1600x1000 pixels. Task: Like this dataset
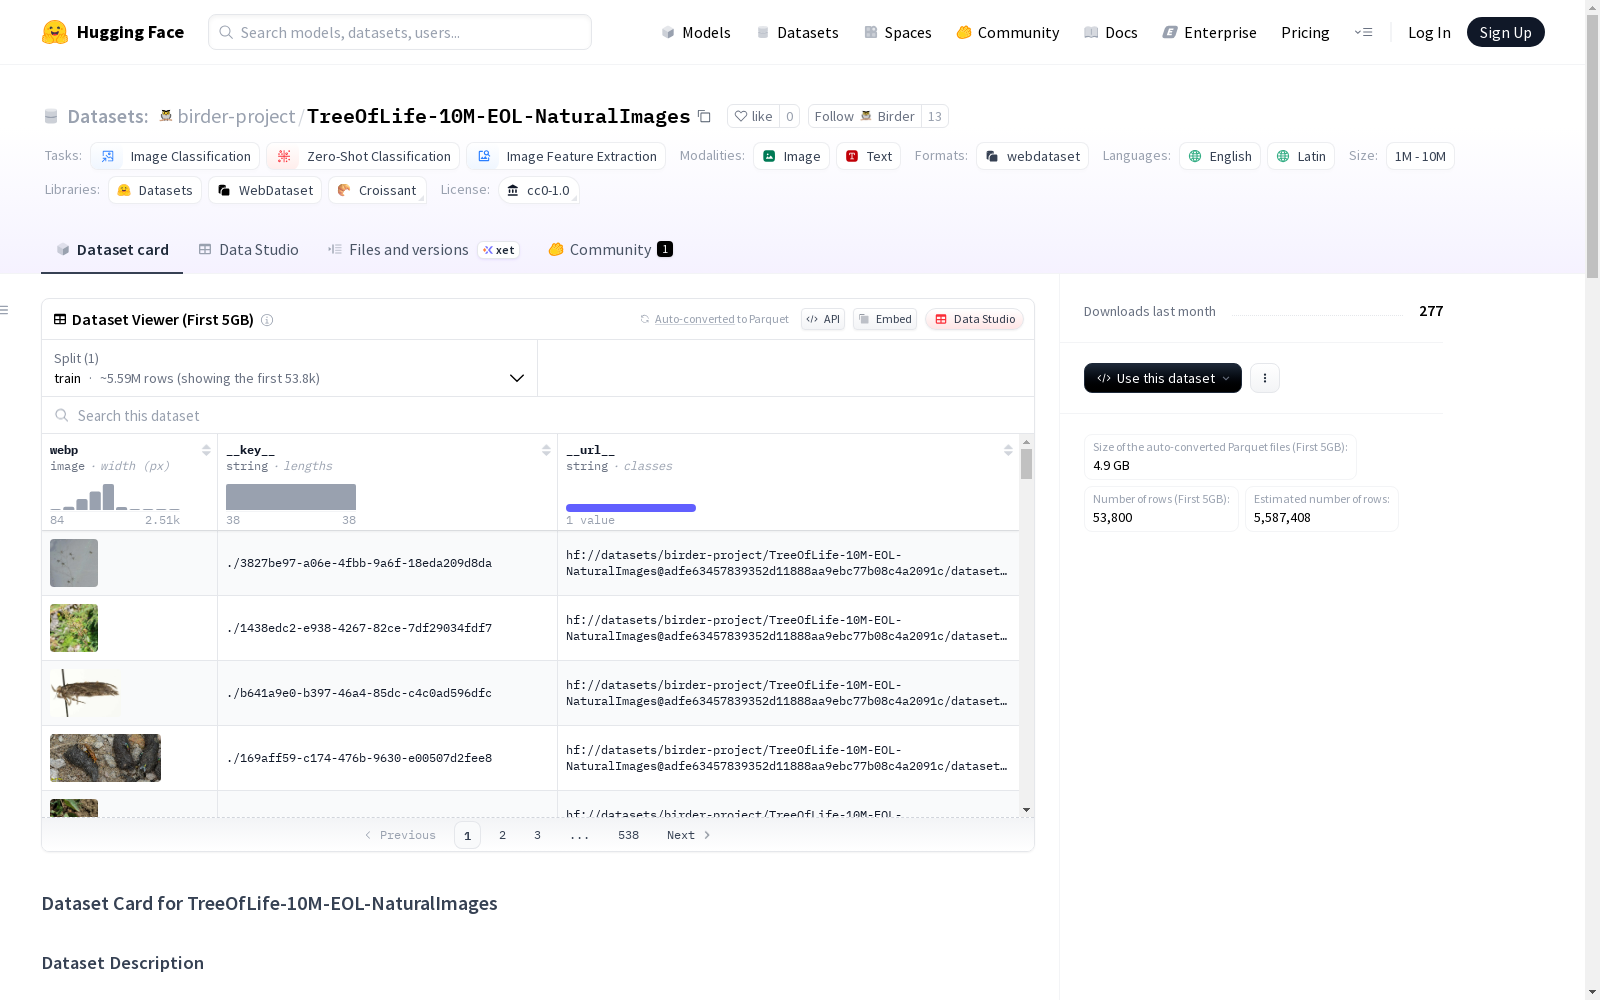[x=753, y=116]
